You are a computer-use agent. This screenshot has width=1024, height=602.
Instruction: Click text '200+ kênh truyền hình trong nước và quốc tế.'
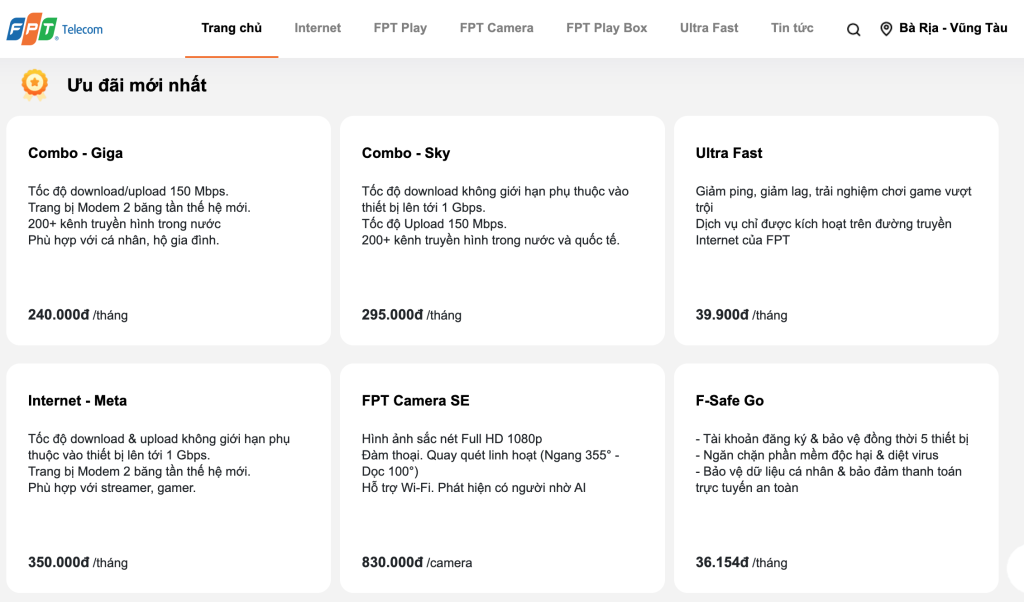pyautogui.click(x=490, y=240)
